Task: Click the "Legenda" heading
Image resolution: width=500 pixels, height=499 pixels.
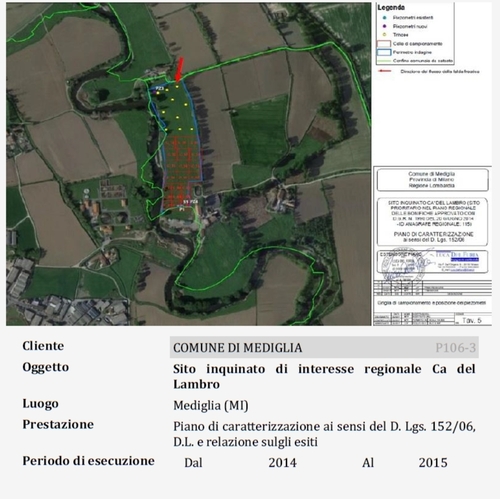Action: pyautogui.click(x=391, y=7)
